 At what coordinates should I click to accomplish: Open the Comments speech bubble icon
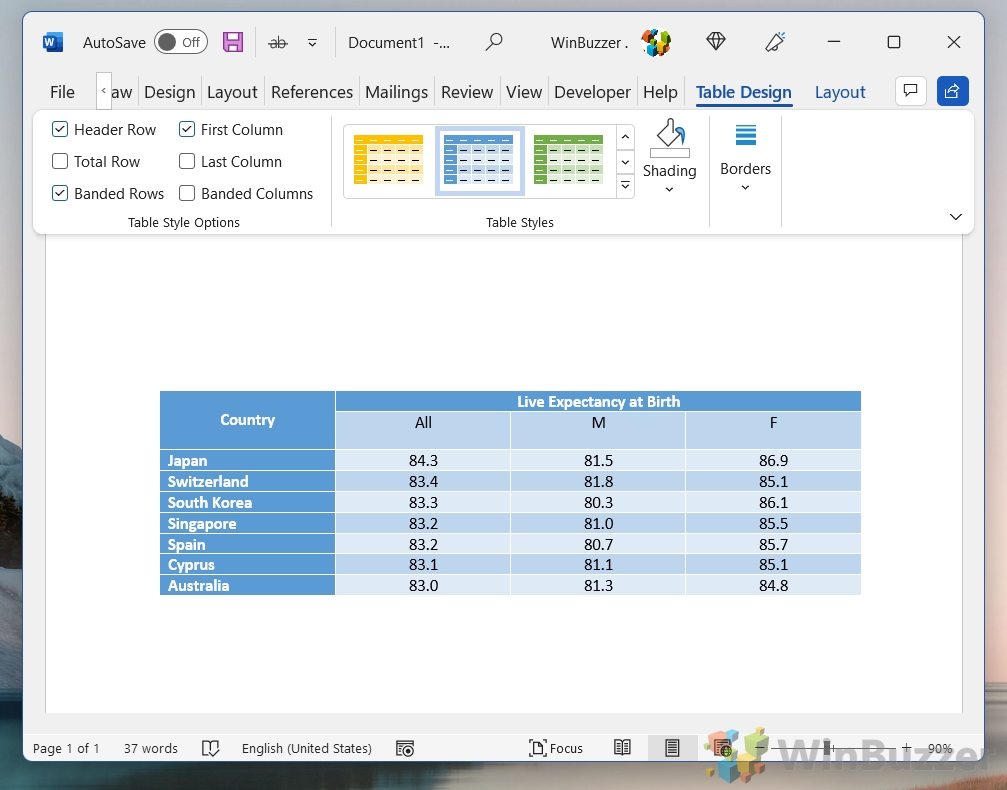[910, 91]
